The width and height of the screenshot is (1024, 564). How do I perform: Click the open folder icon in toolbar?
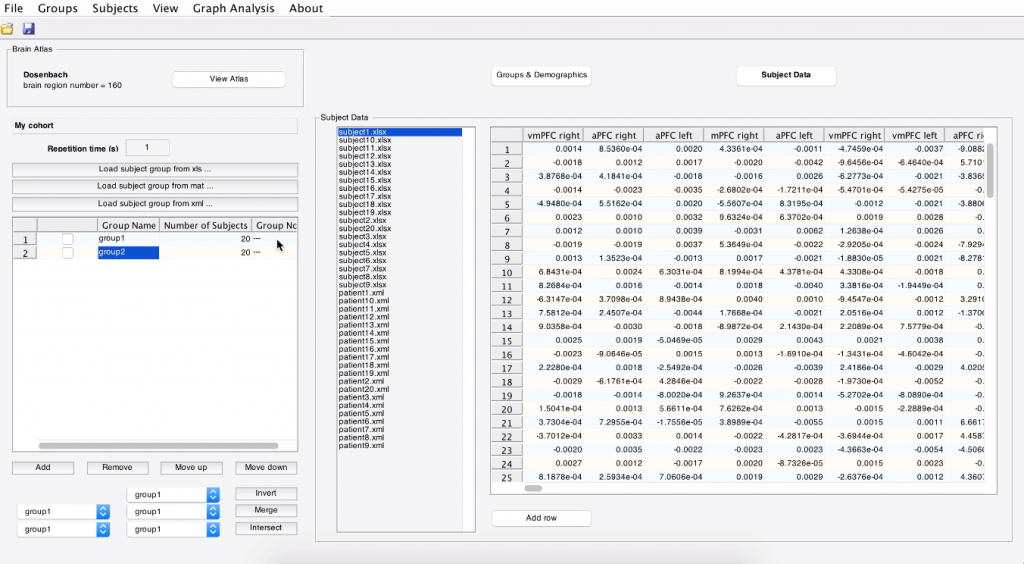(x=8, y=29)
